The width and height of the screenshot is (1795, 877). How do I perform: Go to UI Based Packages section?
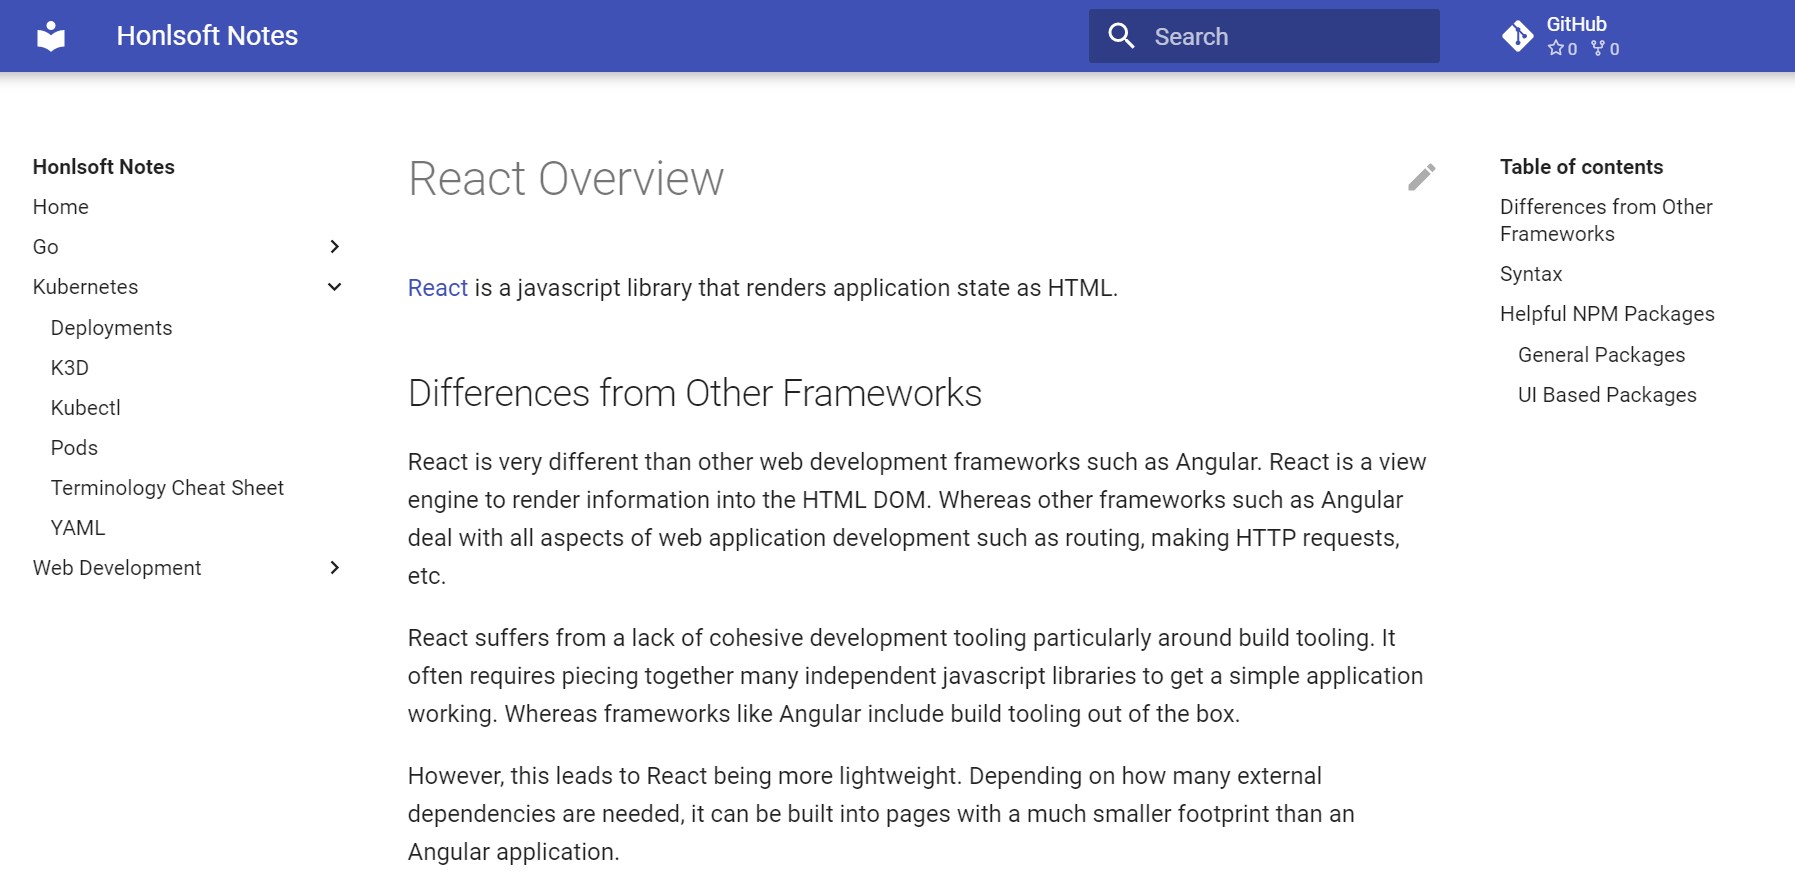1606,395
